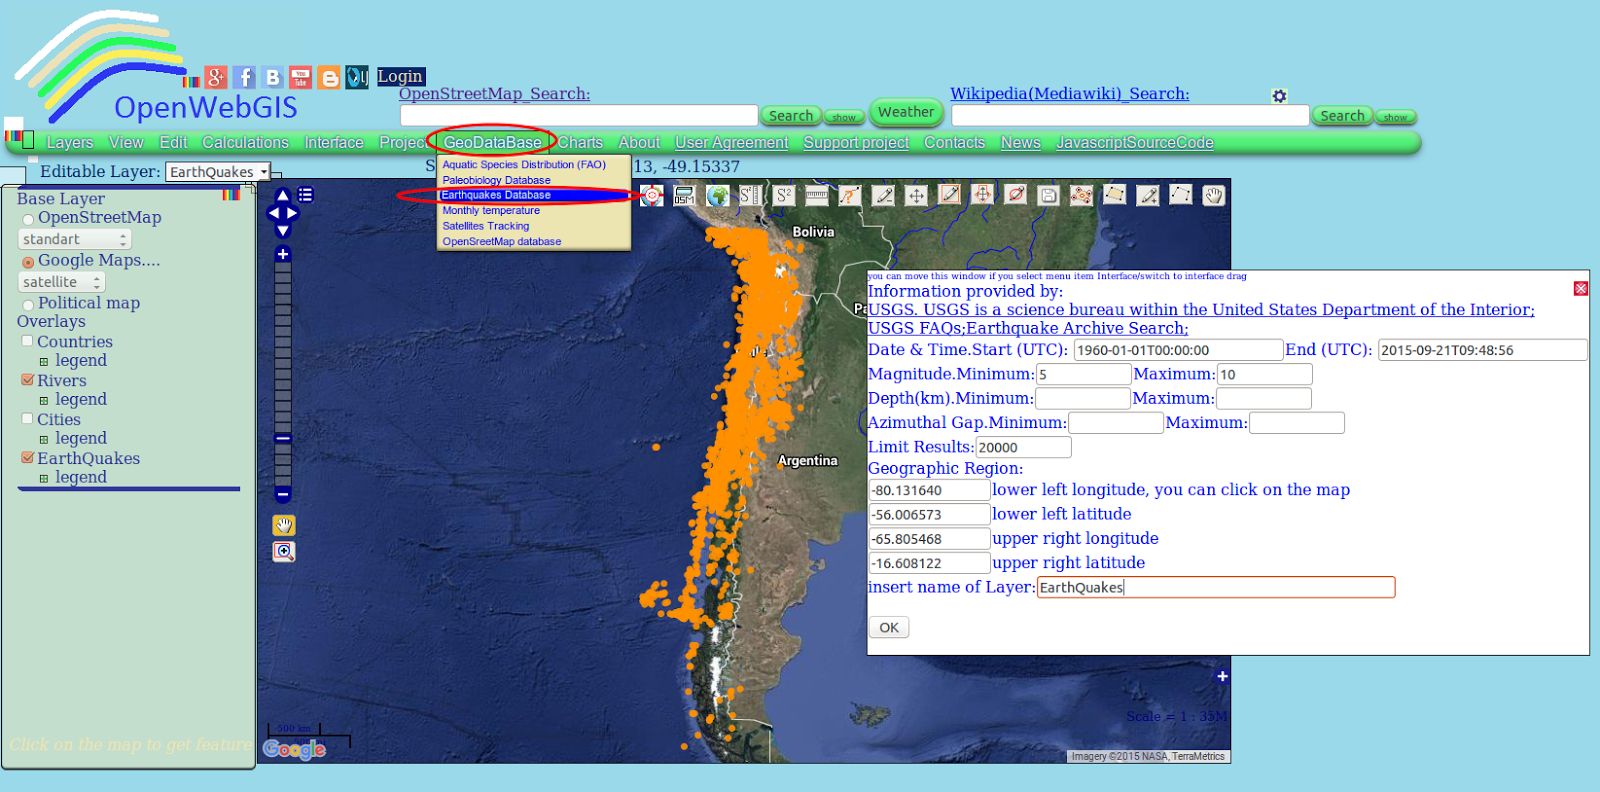Expand the Cities legend
The width and height of the screenshot is (1600, 792).
(44, 440)
